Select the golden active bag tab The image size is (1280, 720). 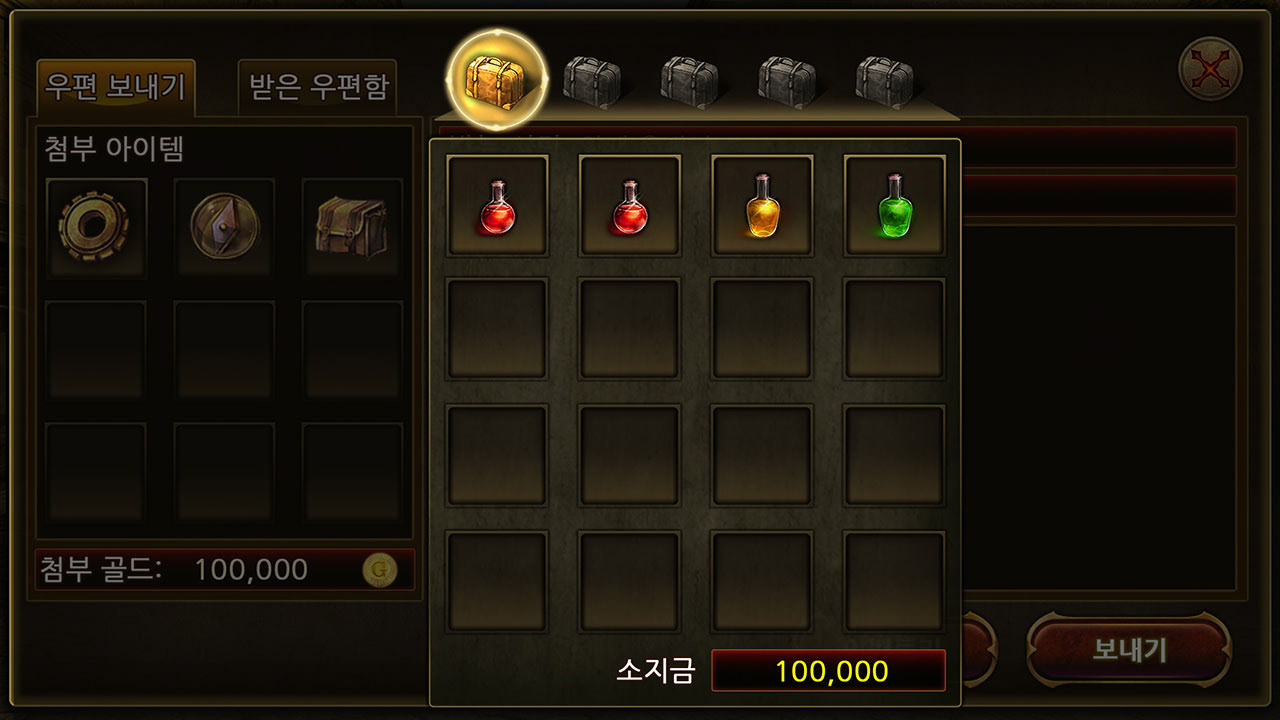(498, 78)
